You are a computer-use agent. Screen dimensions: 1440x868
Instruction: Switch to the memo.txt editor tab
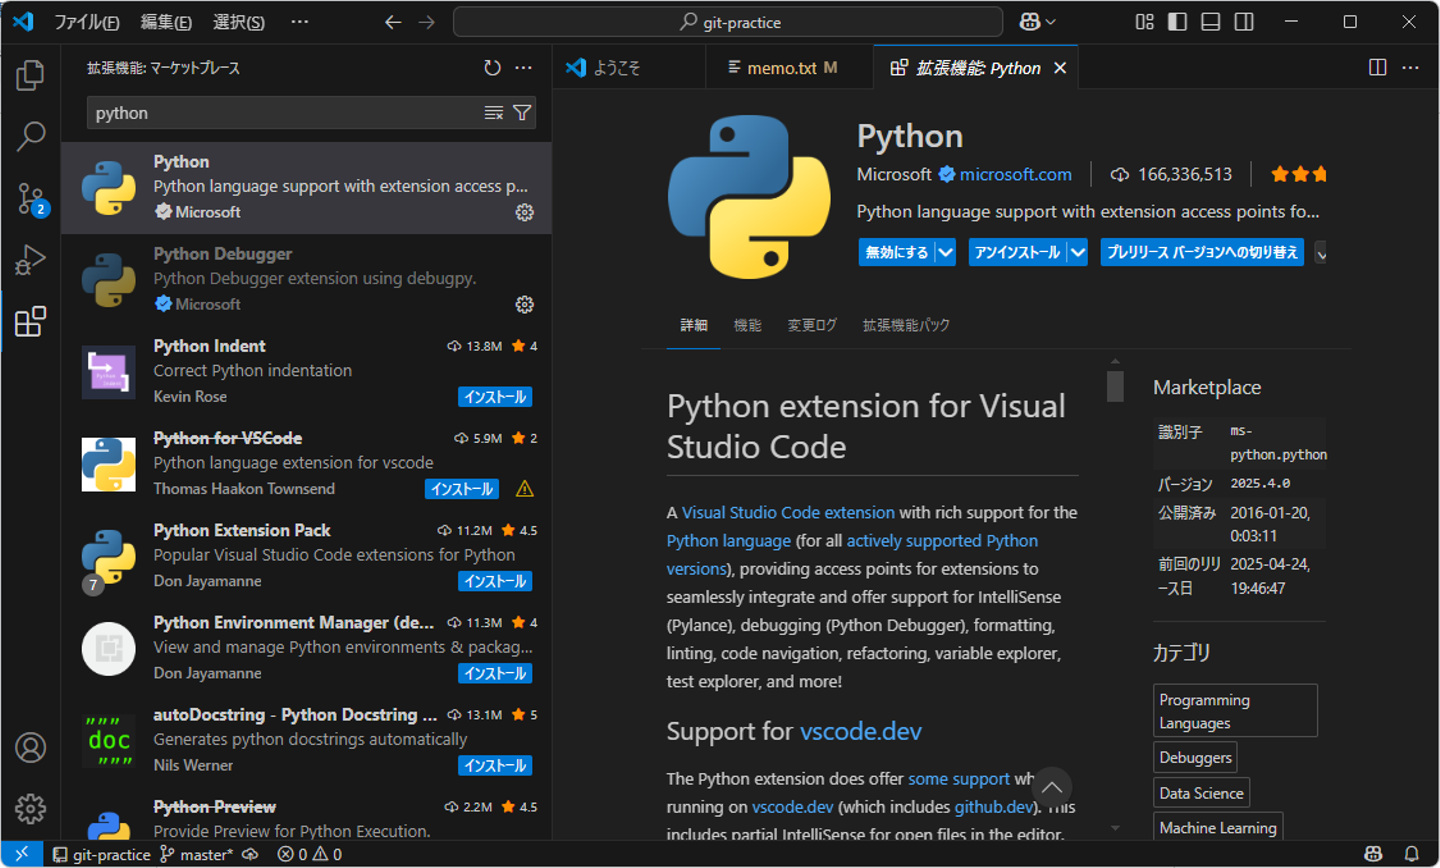pos(781,68)
